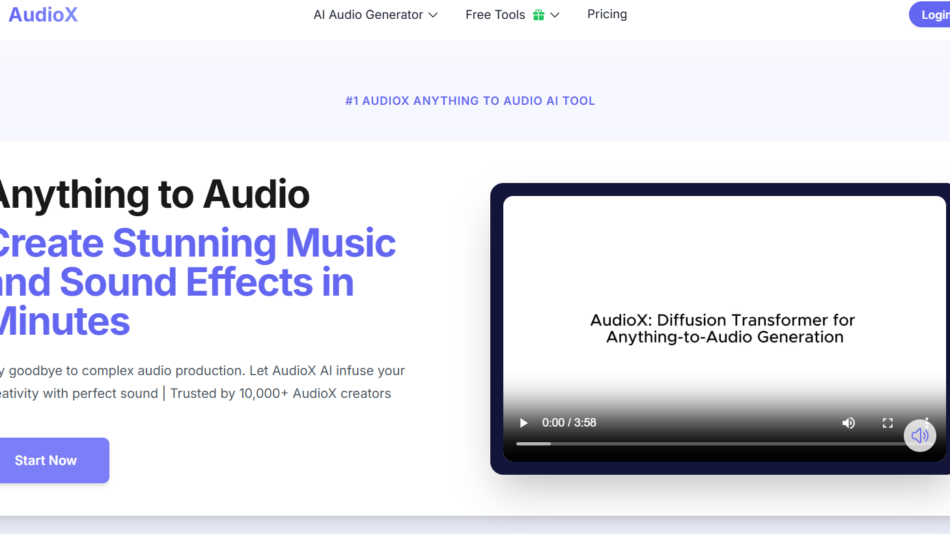Click the Login button
Screen dimensions: 950x534
930,15
